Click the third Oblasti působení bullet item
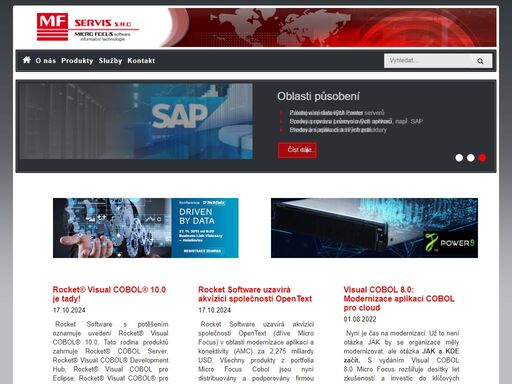 point(338,130)
